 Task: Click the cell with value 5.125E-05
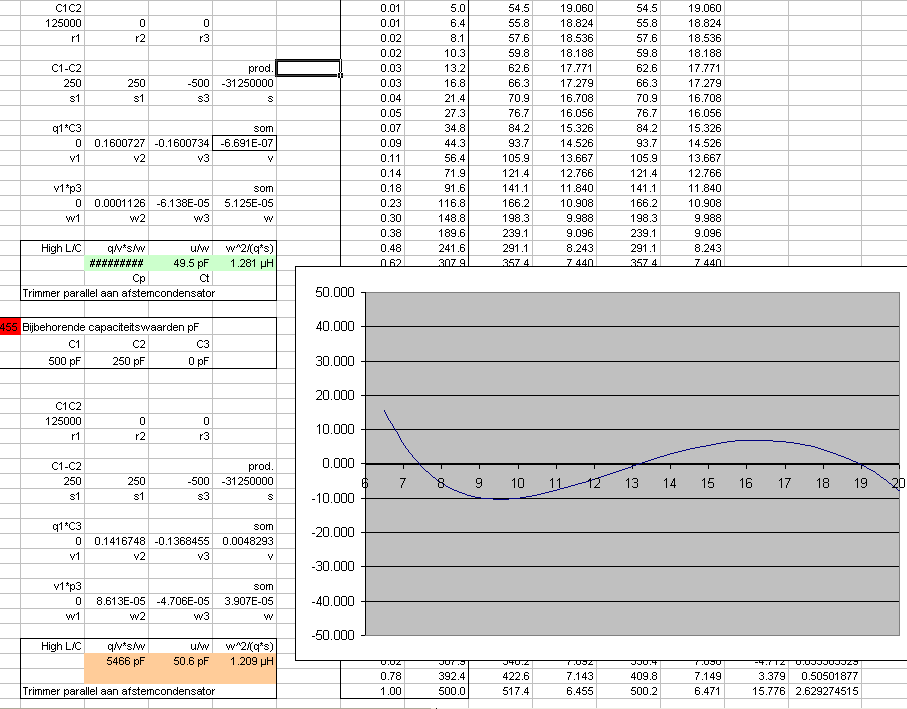coord(247,202)
